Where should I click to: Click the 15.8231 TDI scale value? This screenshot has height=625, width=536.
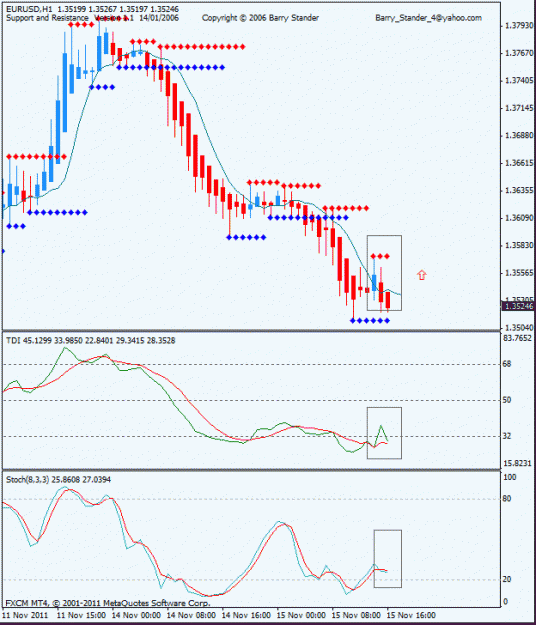[517, 463]
